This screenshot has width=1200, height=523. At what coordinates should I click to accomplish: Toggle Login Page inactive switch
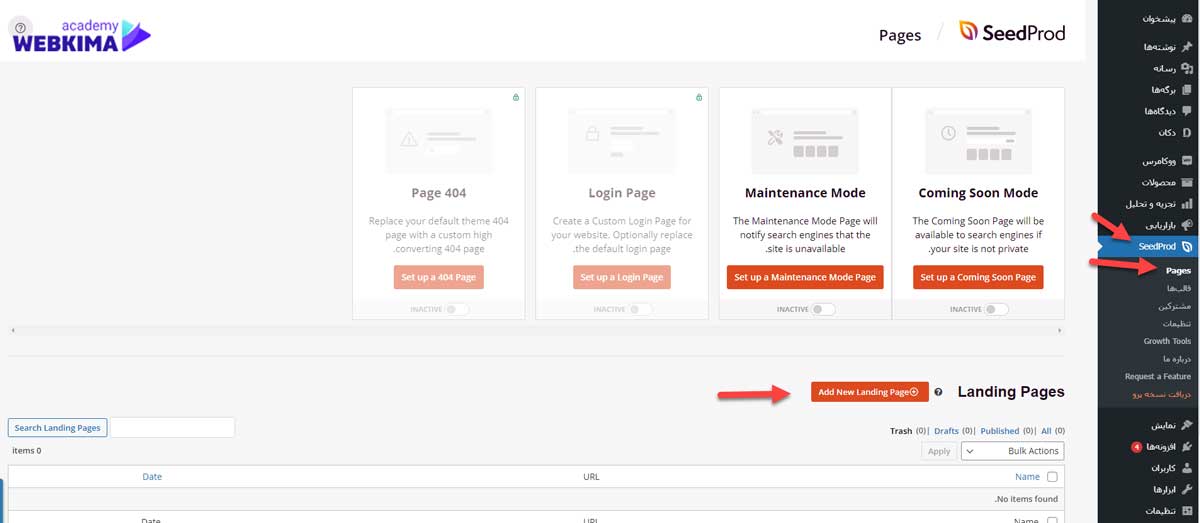pos(640,309)
